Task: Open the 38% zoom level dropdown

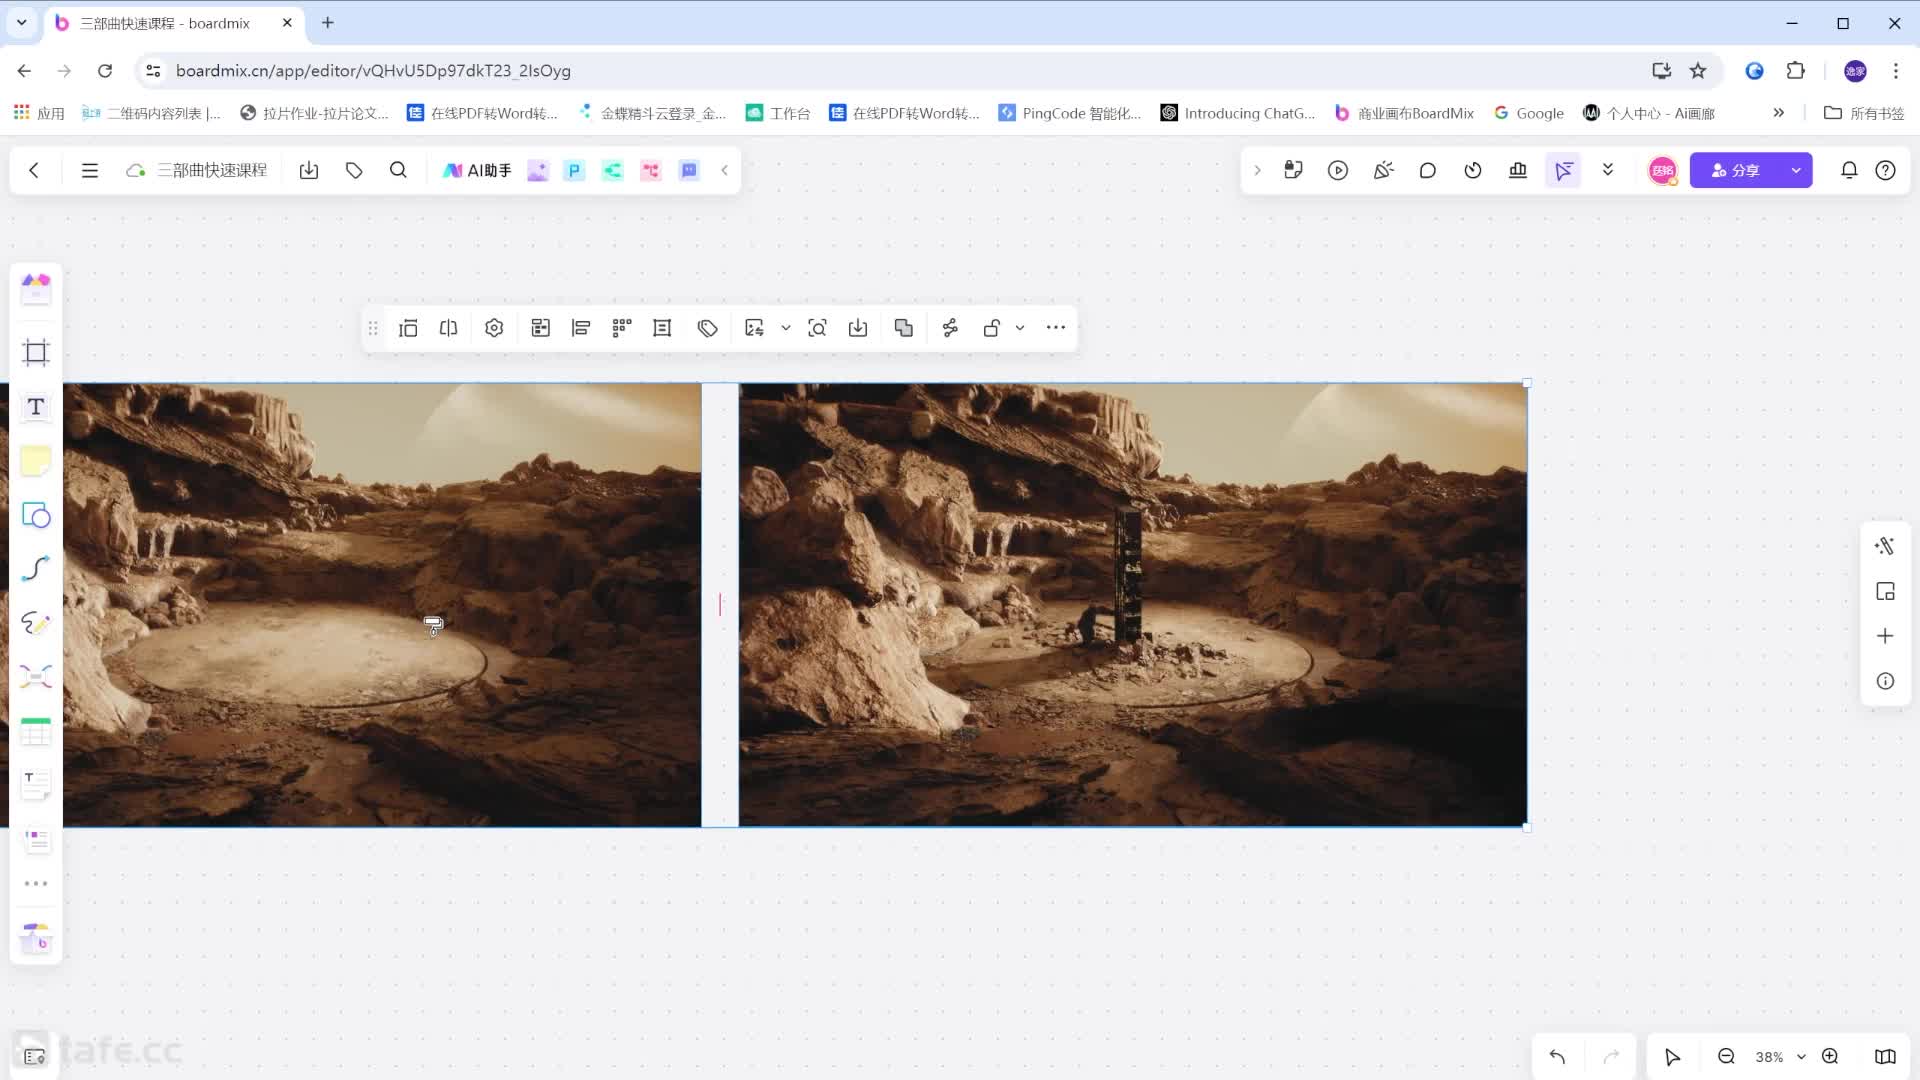Action: point(1780,1057)
